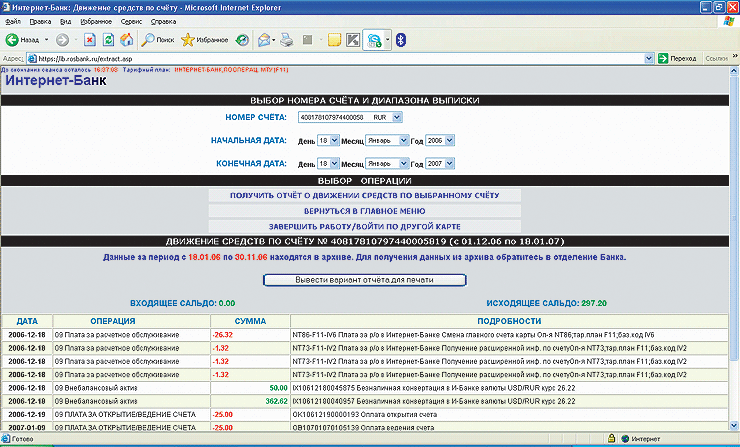Click the K toolbar icon
Image resolution: width=740 pixels, height=447 pixels.
353,40
